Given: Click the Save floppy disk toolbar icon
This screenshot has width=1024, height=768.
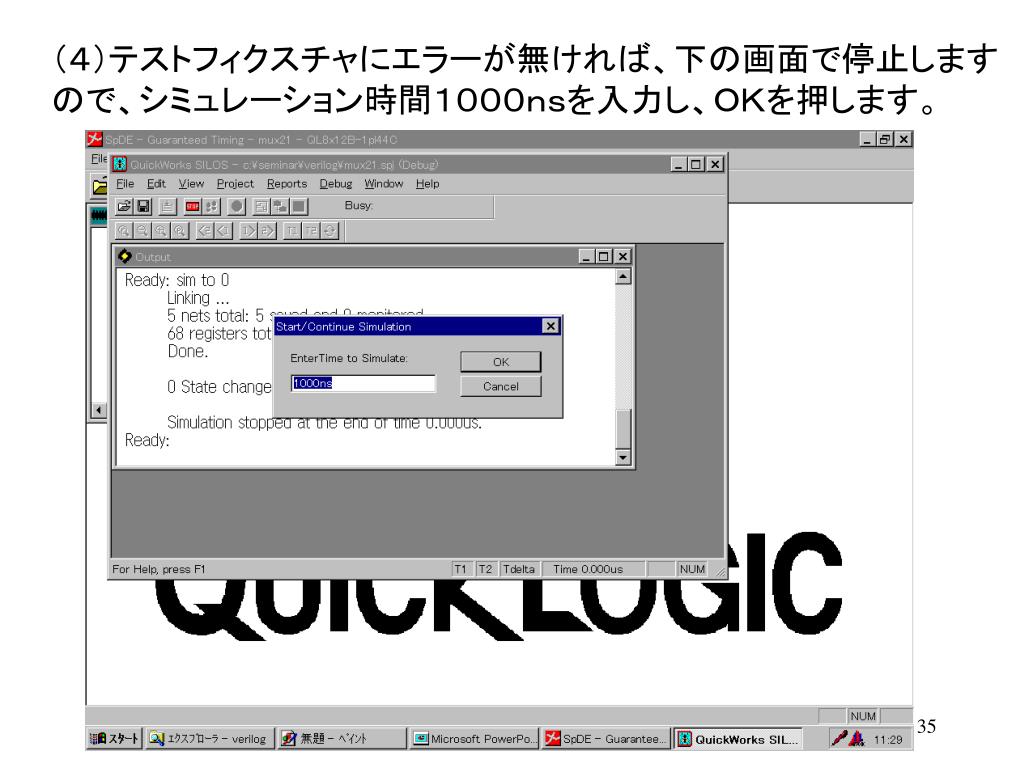Looking at the screenshot, I should (143, 206).
